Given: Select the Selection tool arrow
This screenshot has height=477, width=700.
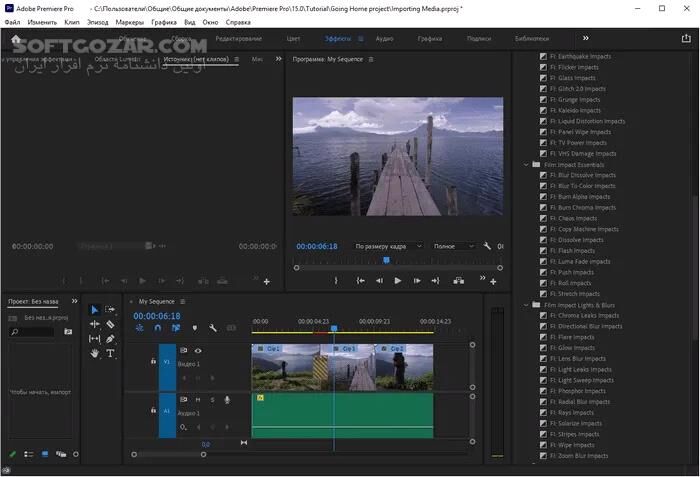Looking at the screenshot, I should pyautogui.click(x=95, y=310).
